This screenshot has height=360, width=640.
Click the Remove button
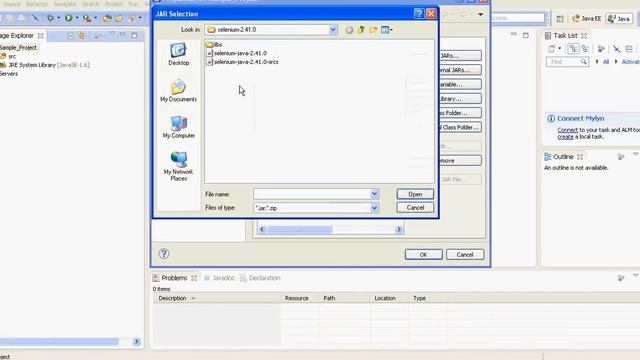pos(460,160)
